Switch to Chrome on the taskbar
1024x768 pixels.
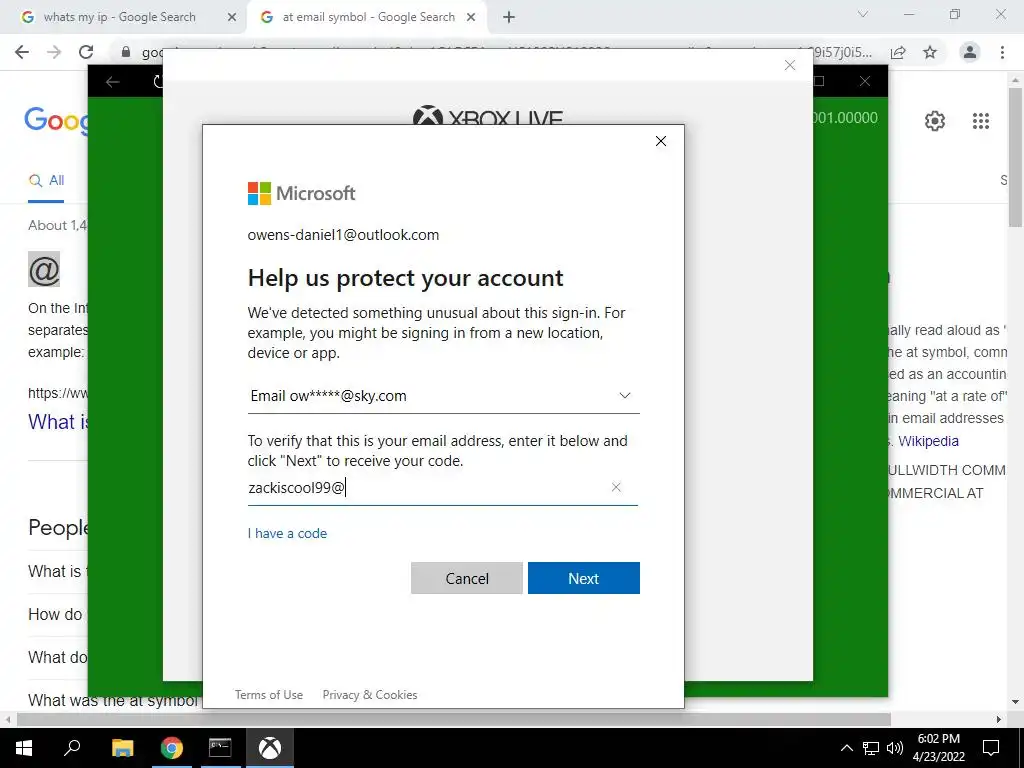[x=172, y=748]
